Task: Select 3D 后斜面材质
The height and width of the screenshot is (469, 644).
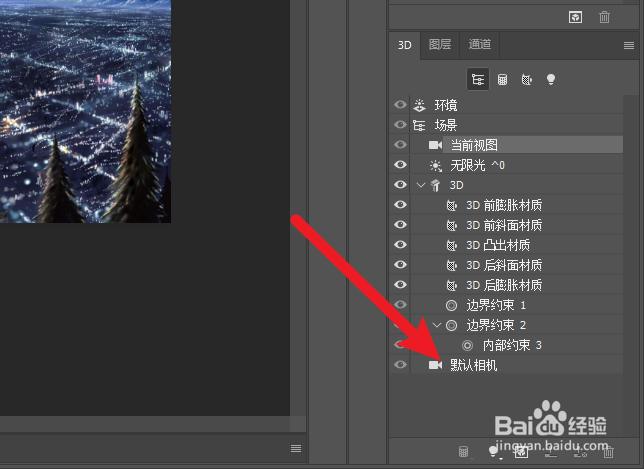Action: point(504,265)
